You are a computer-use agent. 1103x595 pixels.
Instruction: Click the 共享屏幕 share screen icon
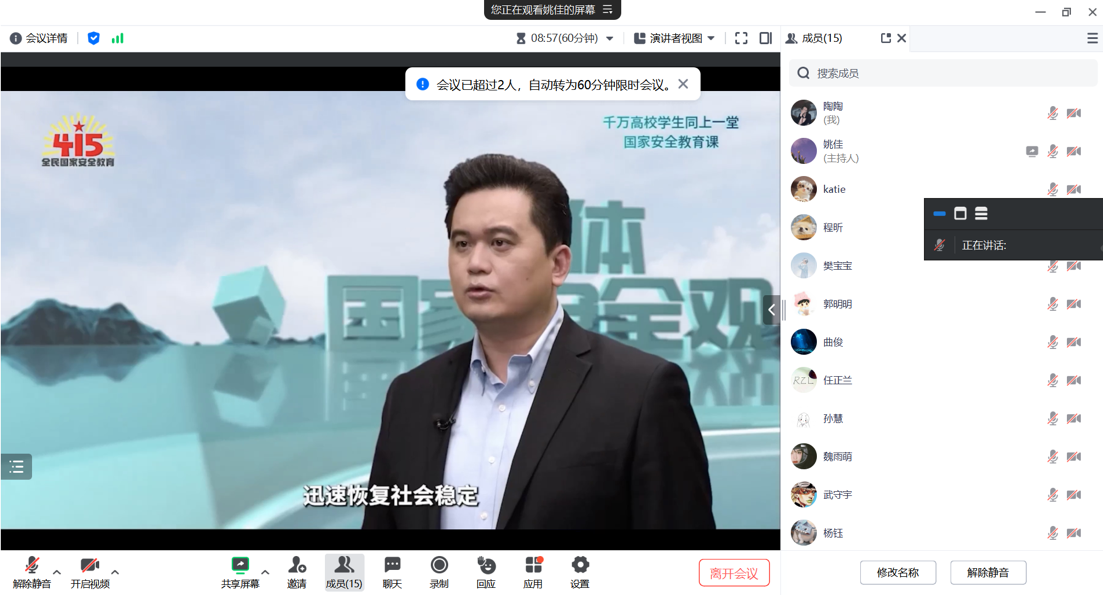tap(240, 566)
